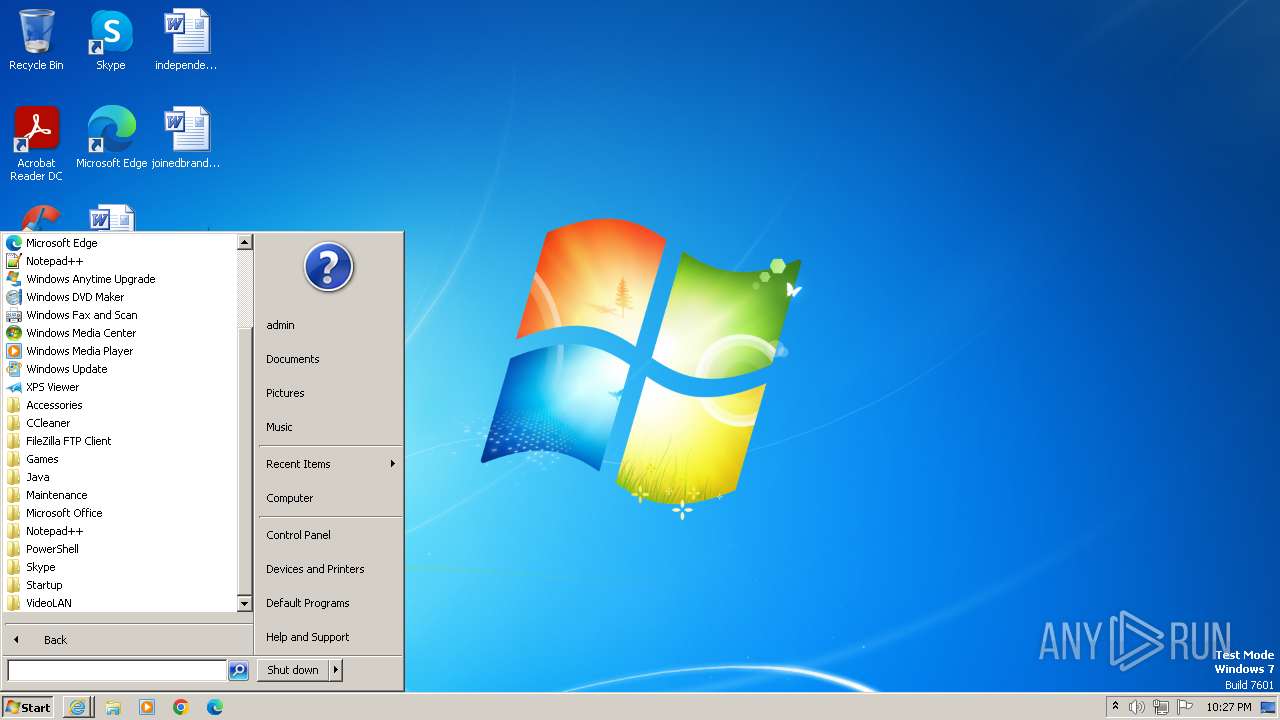This screenshot has width=1280, height=720.
Task: Open Internet Explorer from the taskbar
Action: tap(77, 707)
